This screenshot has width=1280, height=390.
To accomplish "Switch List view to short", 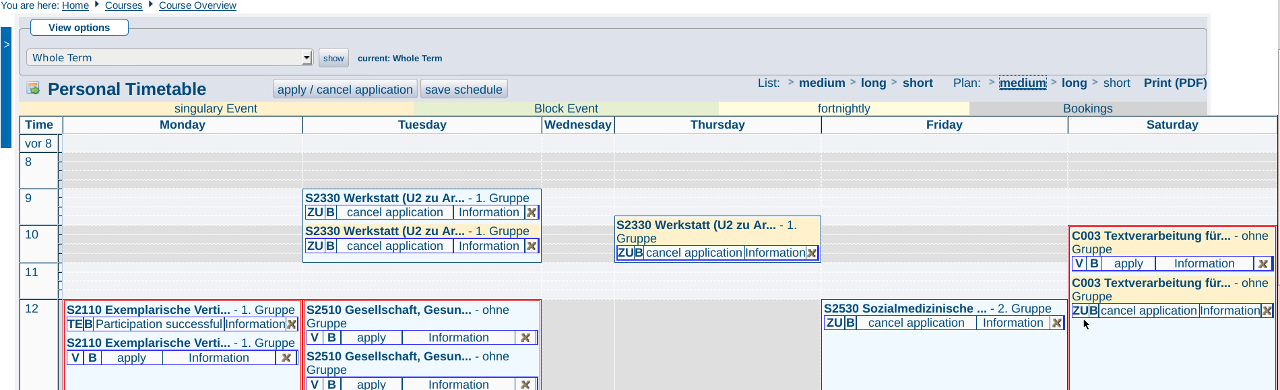I will pos(917,83).
